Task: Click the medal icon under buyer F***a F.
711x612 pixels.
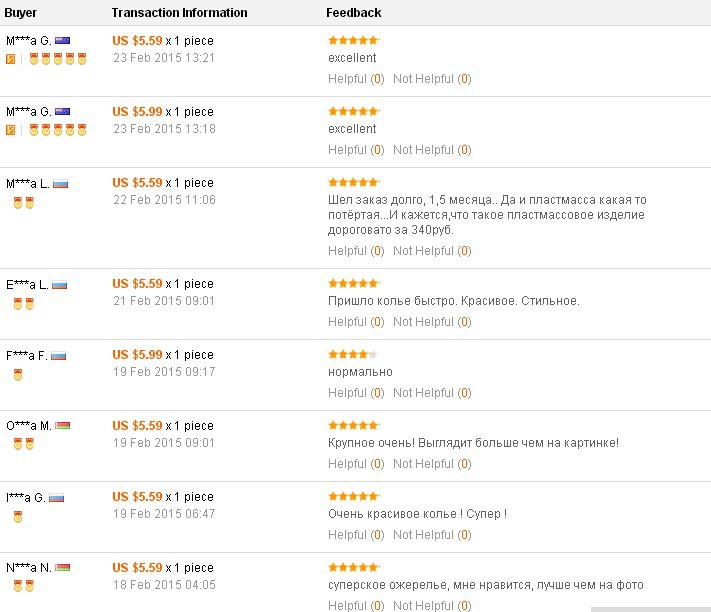Action: (18, 375)
